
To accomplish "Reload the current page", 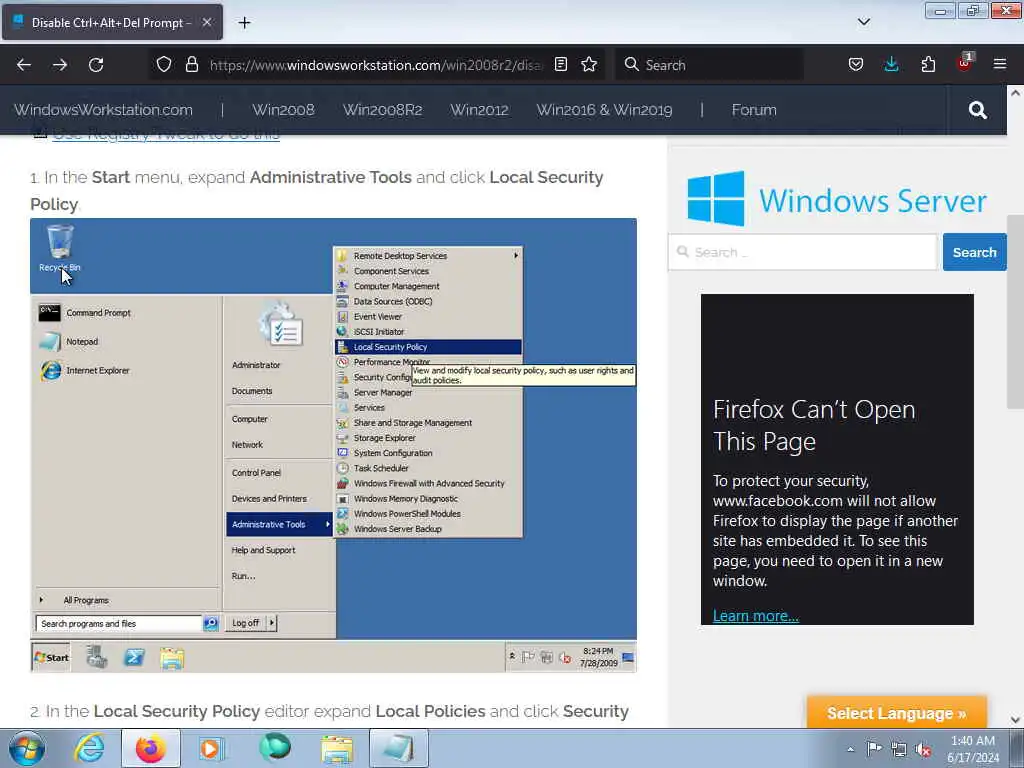I will point(96,65).
